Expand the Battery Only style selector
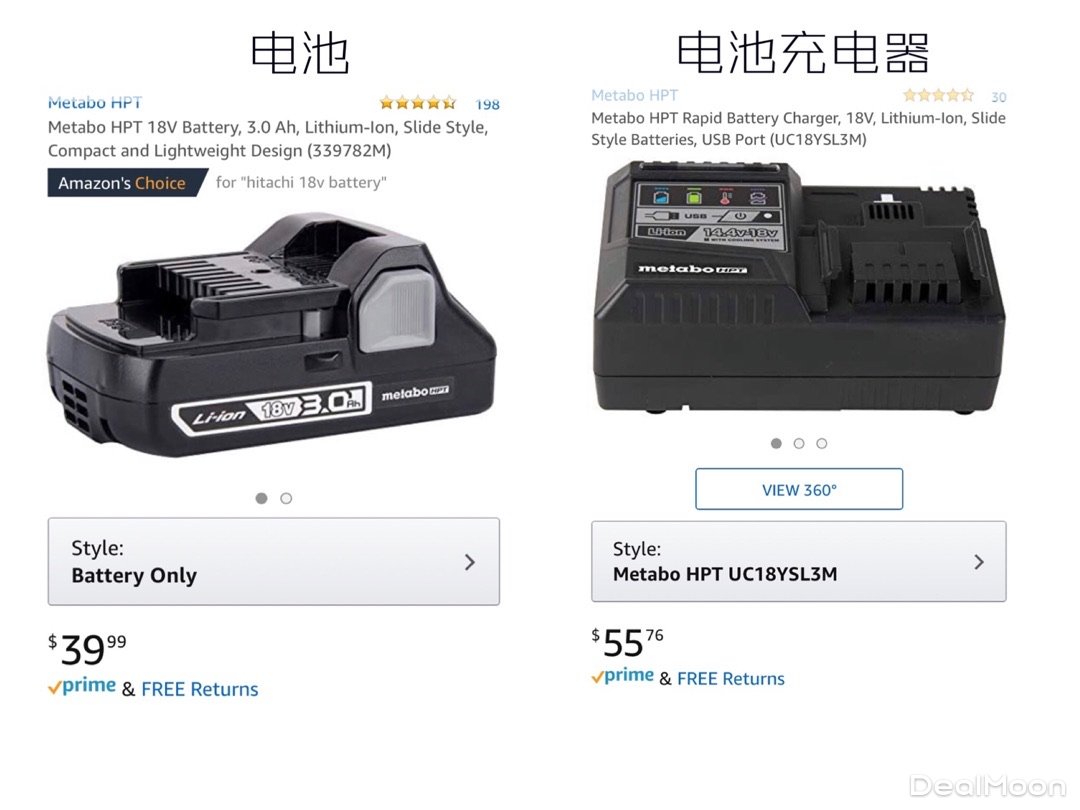 (x=273, y=561)
